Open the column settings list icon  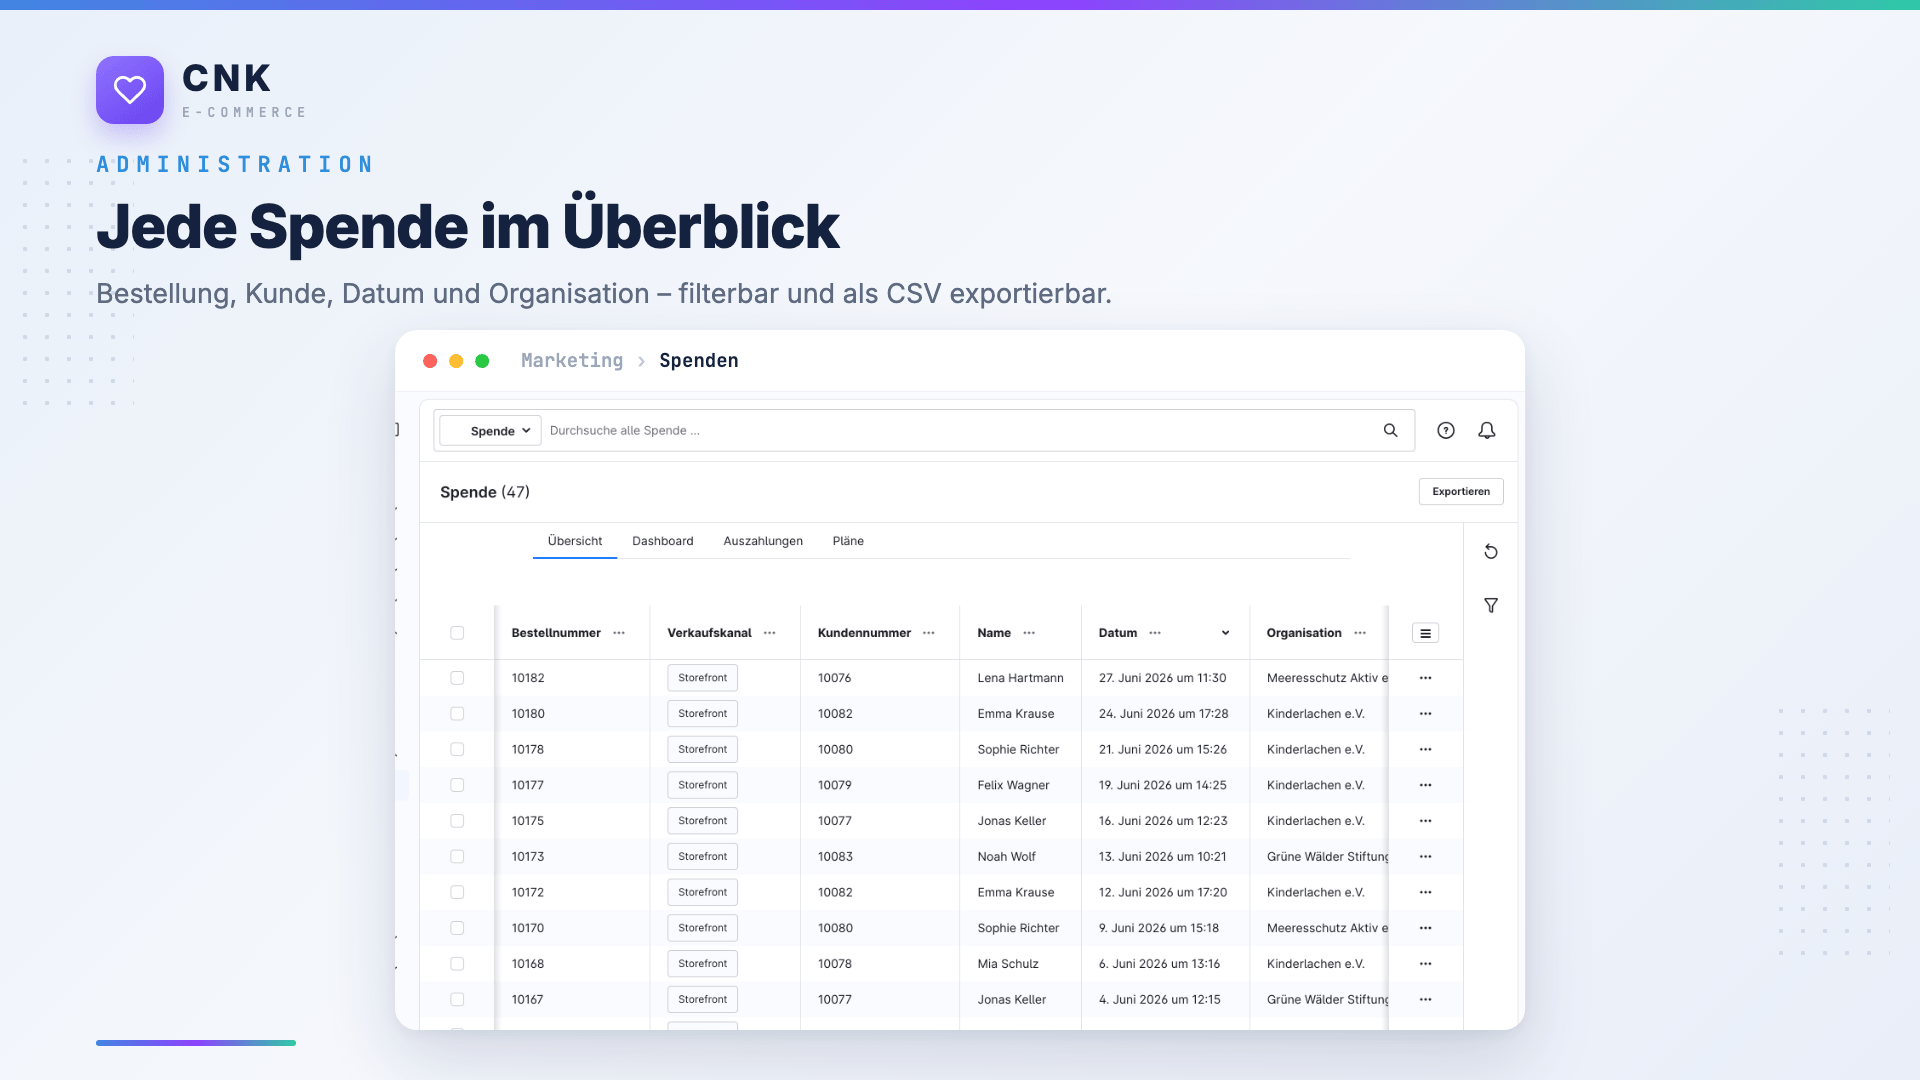pos(1426,633)
